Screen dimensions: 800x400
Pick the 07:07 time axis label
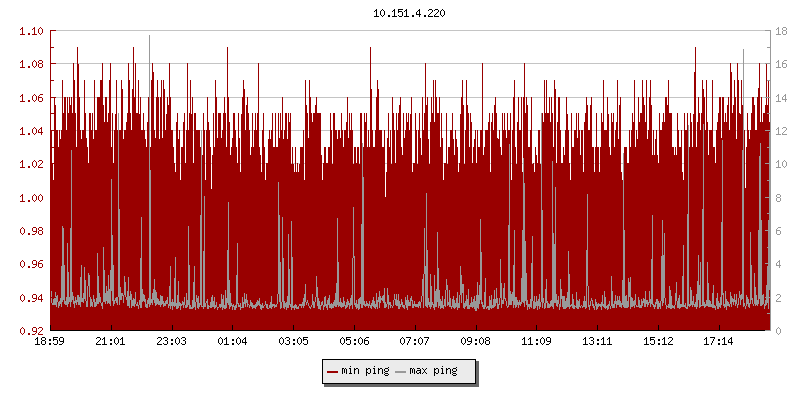[415, 342]
